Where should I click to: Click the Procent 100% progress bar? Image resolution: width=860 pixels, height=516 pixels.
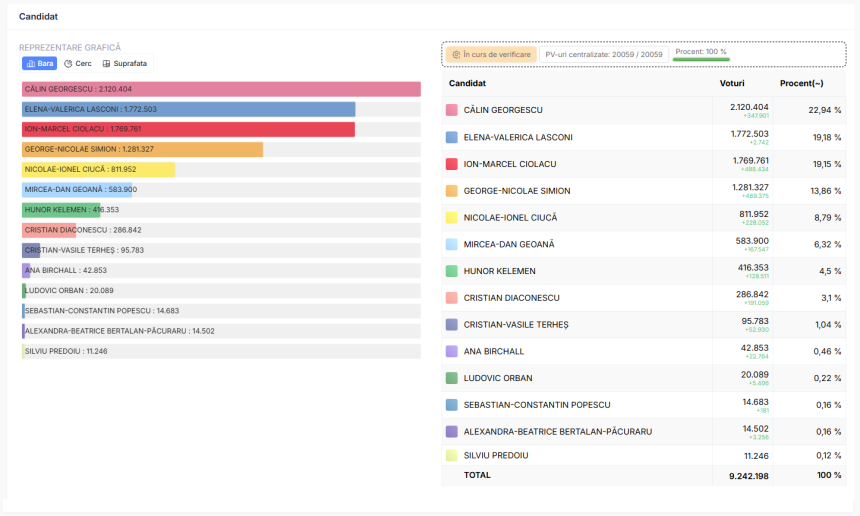point(700,59)
